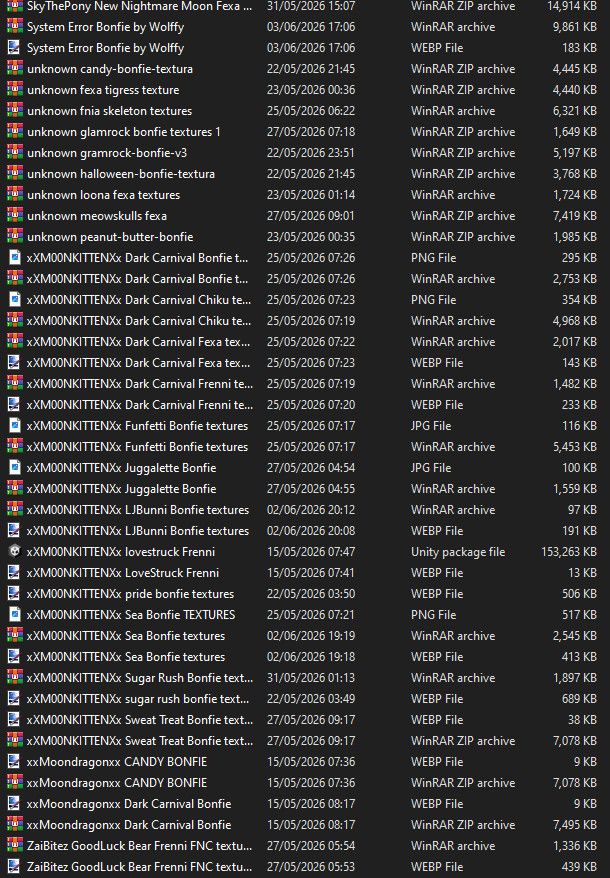Select the unknown gramrock-bonfie-v3 archive icon
This screenshot has width=610, height=878.
point(15,152)
